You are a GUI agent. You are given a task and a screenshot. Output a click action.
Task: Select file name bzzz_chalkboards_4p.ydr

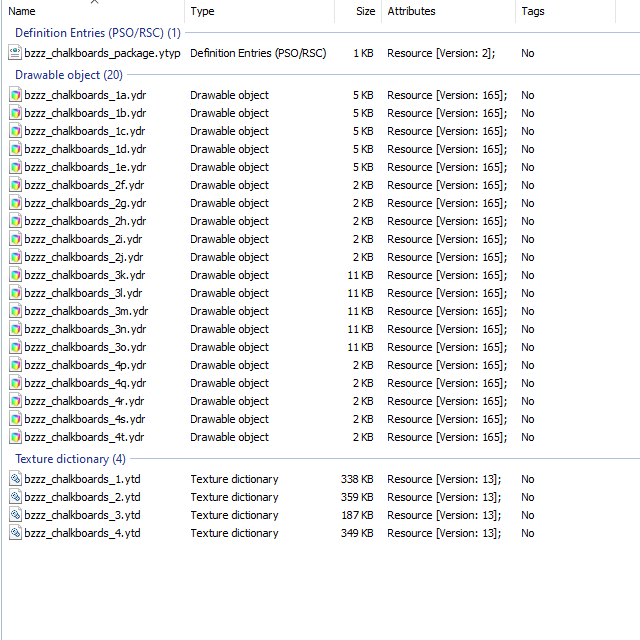(85, 365)
